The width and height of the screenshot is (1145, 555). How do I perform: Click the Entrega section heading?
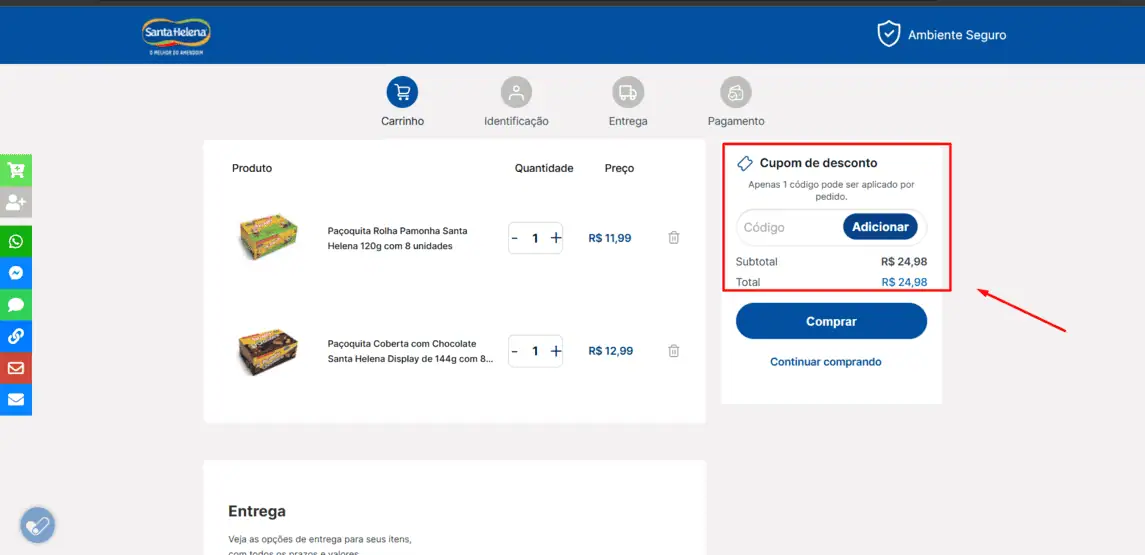click(257, 511)
